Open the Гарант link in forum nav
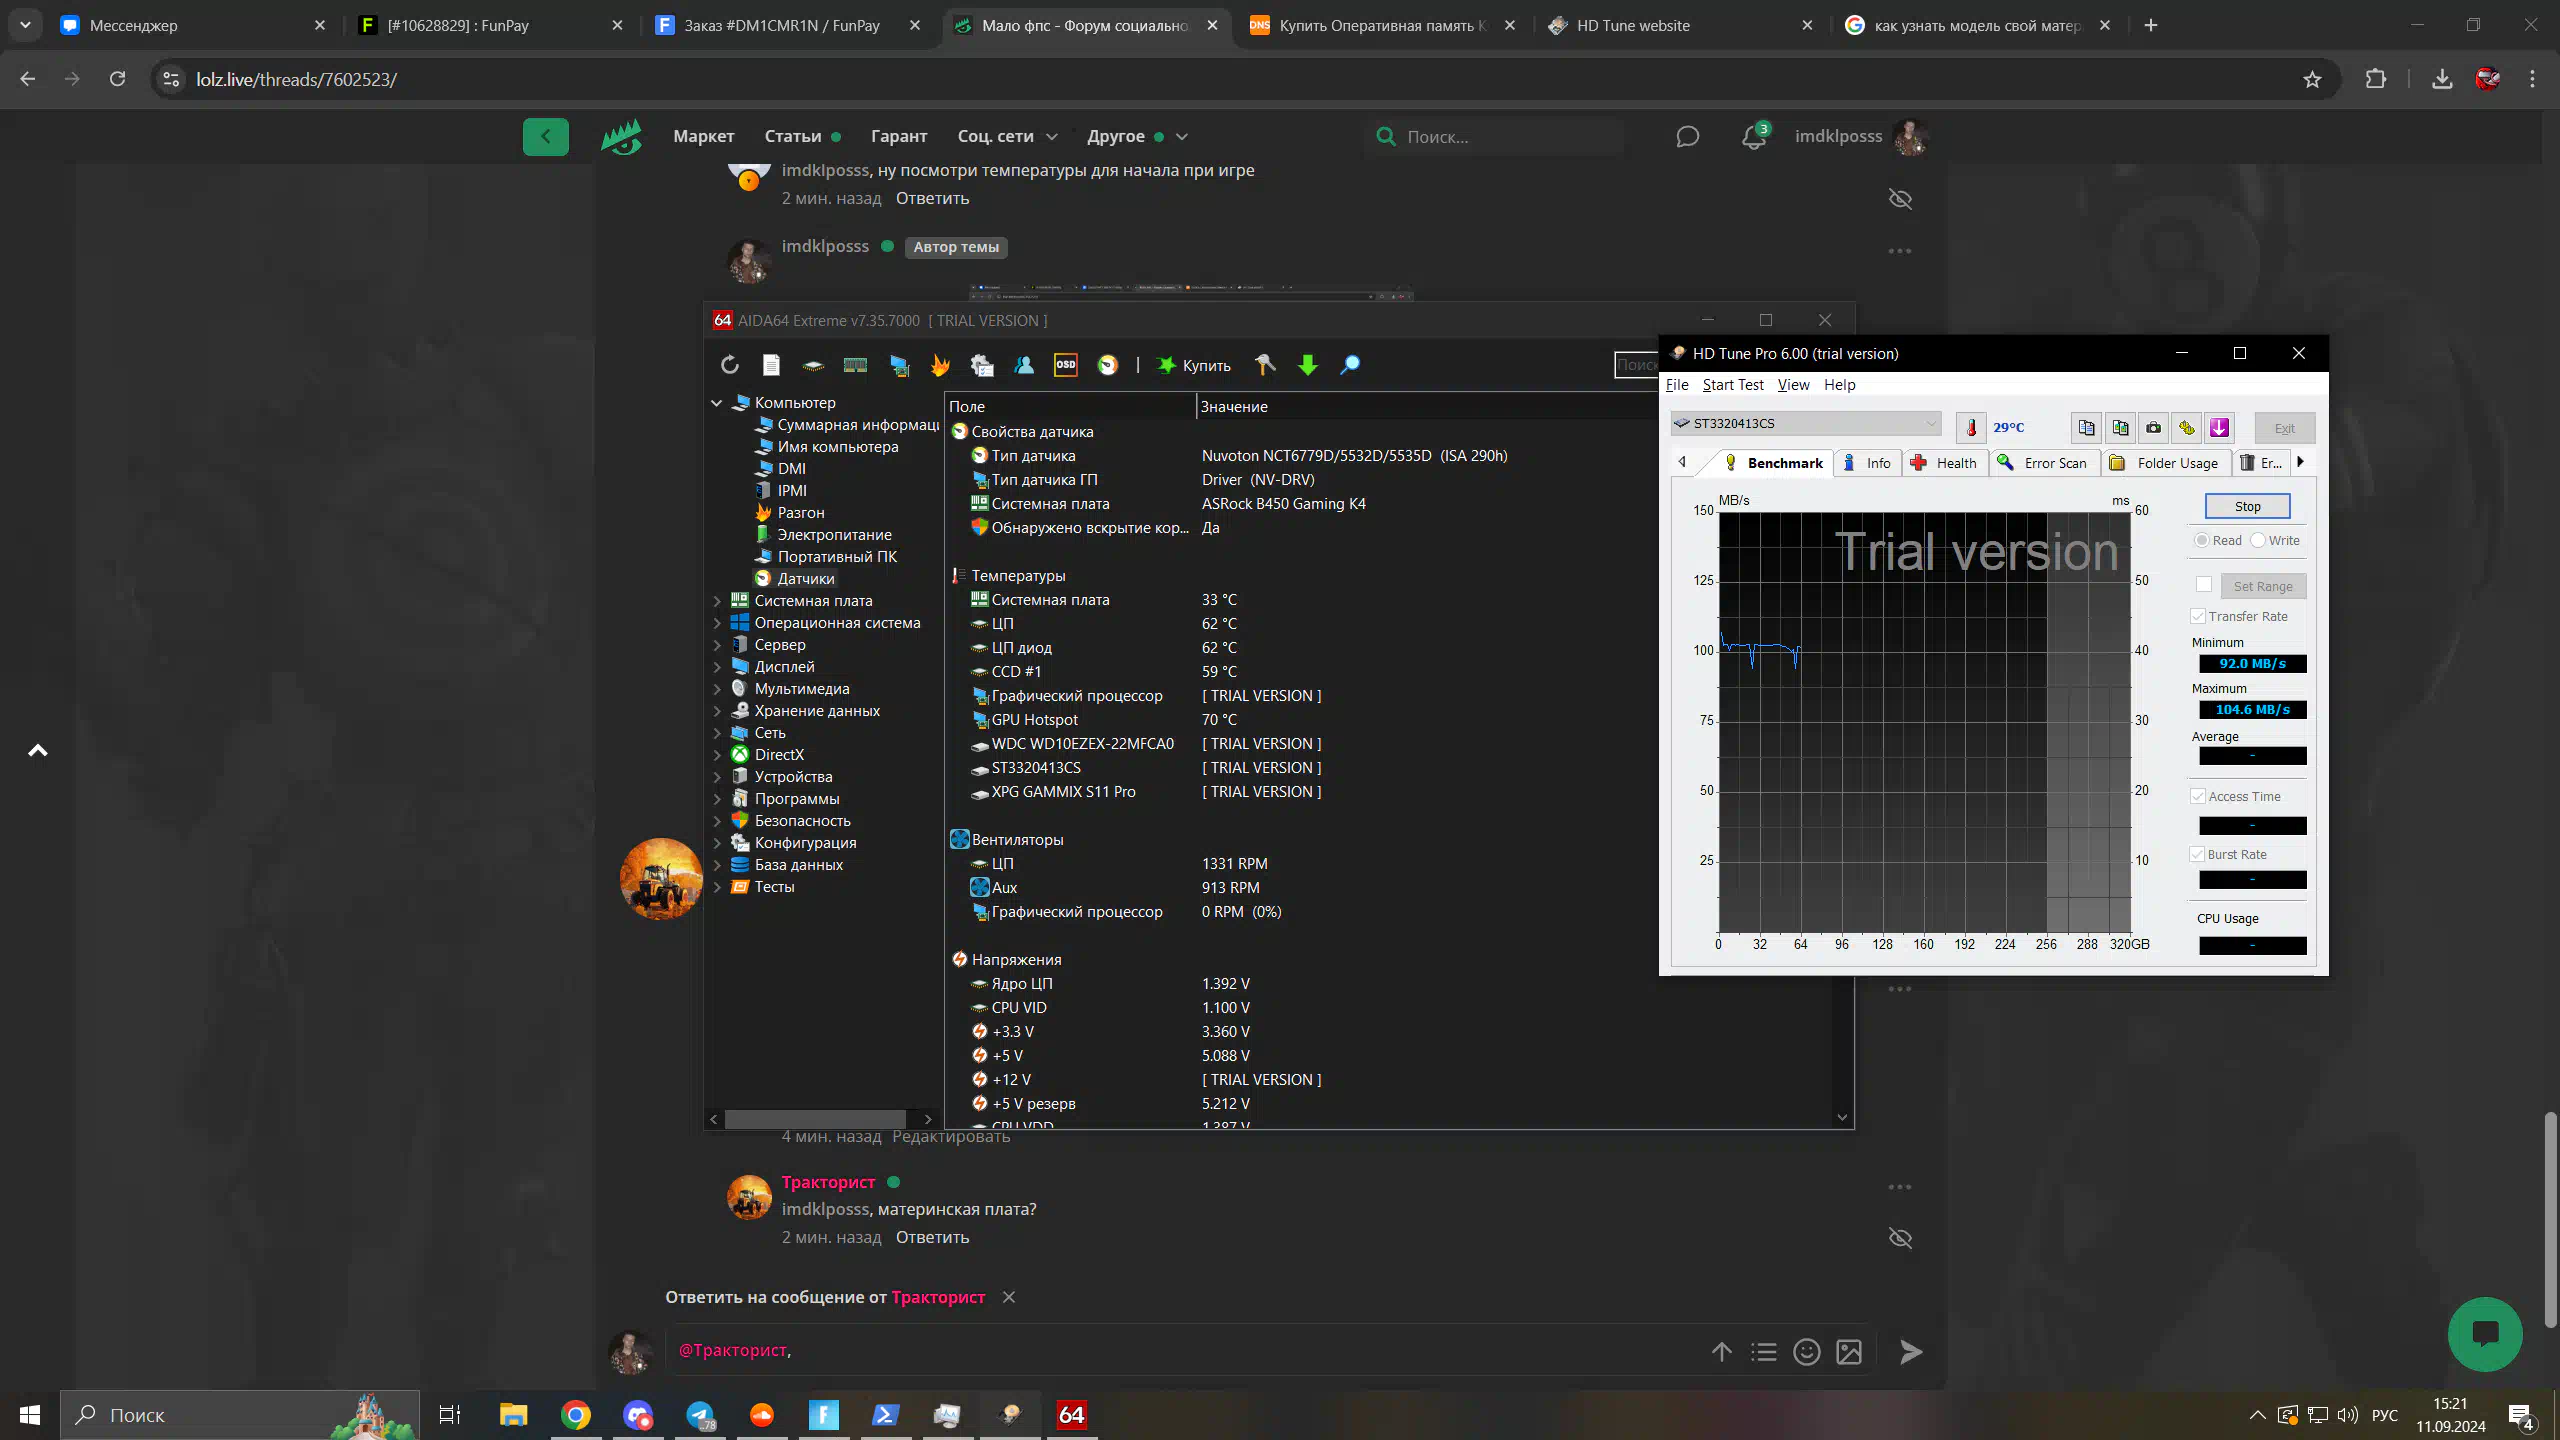The height and width of the screenshot is (1440, 2560). point(899,137)
